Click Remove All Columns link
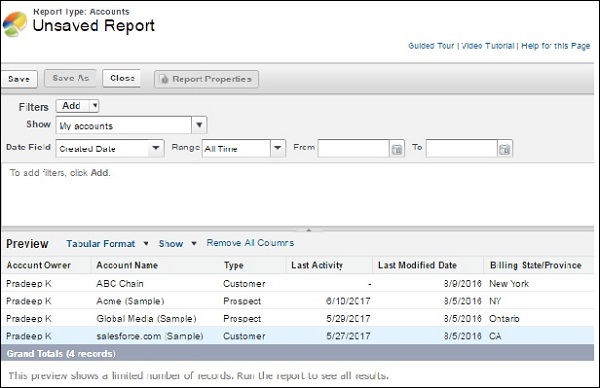The width and height of the screenshot is (600, 388). pos(250,243)
